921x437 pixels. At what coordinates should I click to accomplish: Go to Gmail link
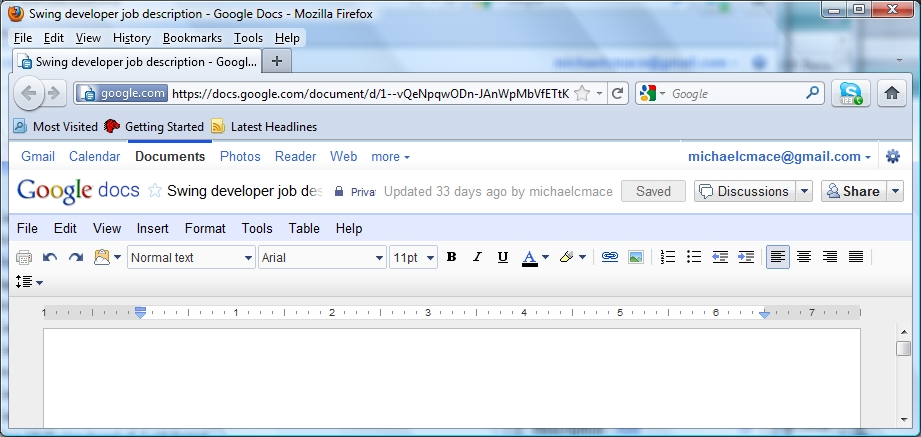38,156
